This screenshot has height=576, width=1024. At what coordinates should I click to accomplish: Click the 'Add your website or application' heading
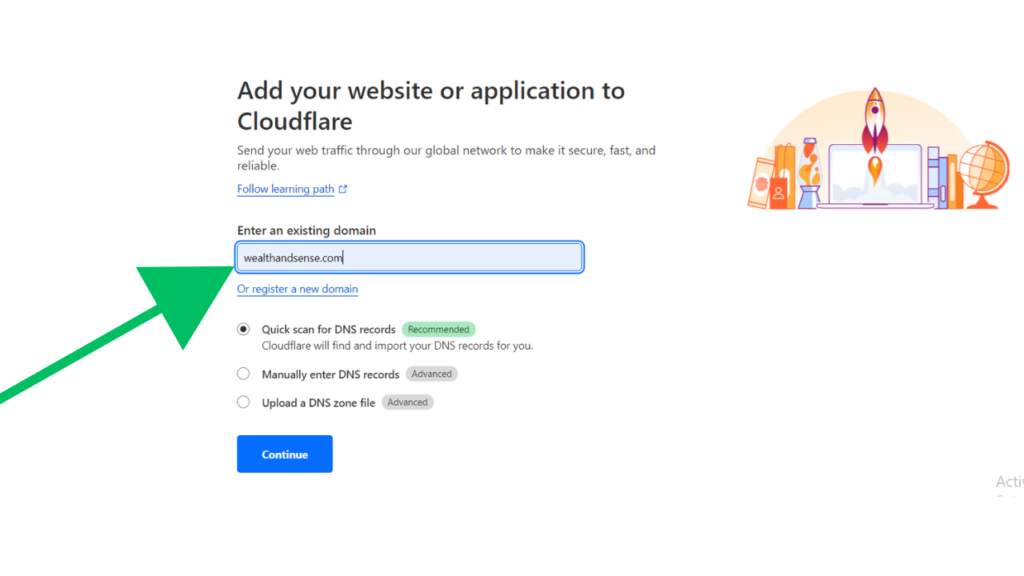tap(431, 106)
